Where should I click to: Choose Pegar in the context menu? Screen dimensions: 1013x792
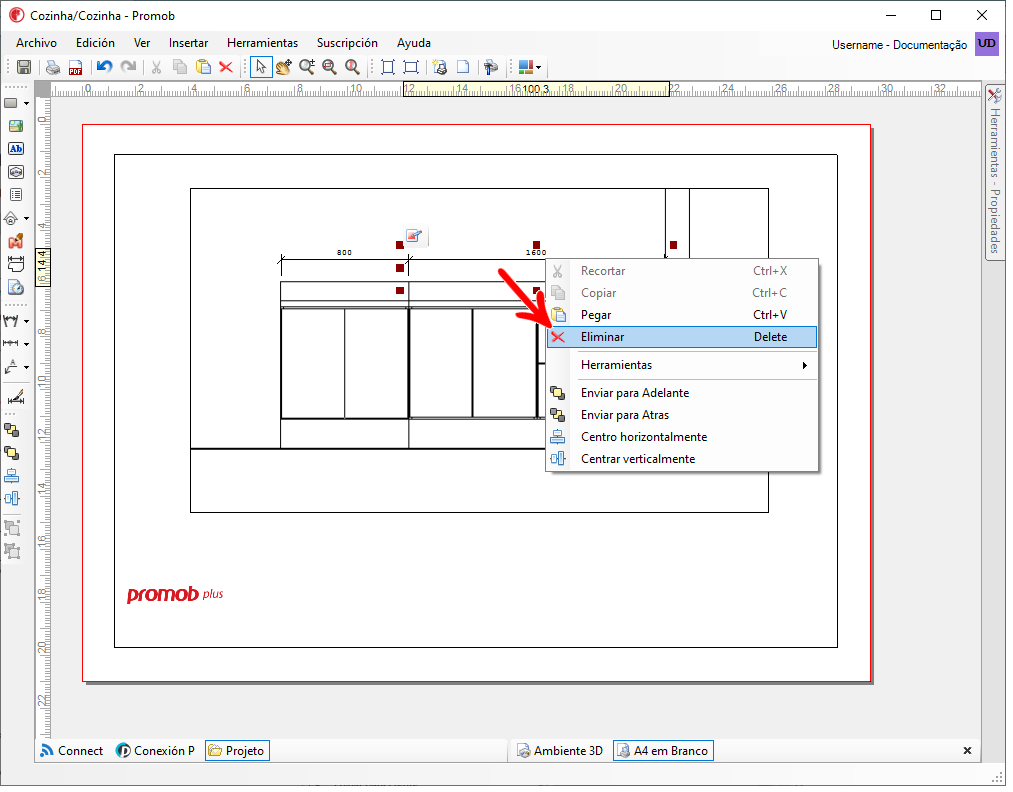click(682, 315)
